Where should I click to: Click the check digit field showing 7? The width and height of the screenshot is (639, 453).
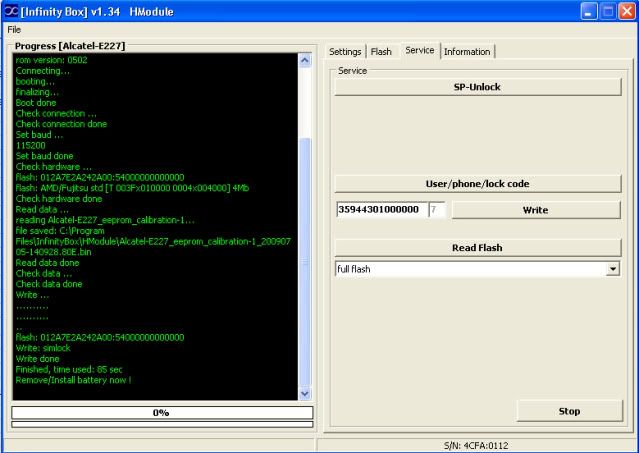pyautogui.click(x=436, y=209)
